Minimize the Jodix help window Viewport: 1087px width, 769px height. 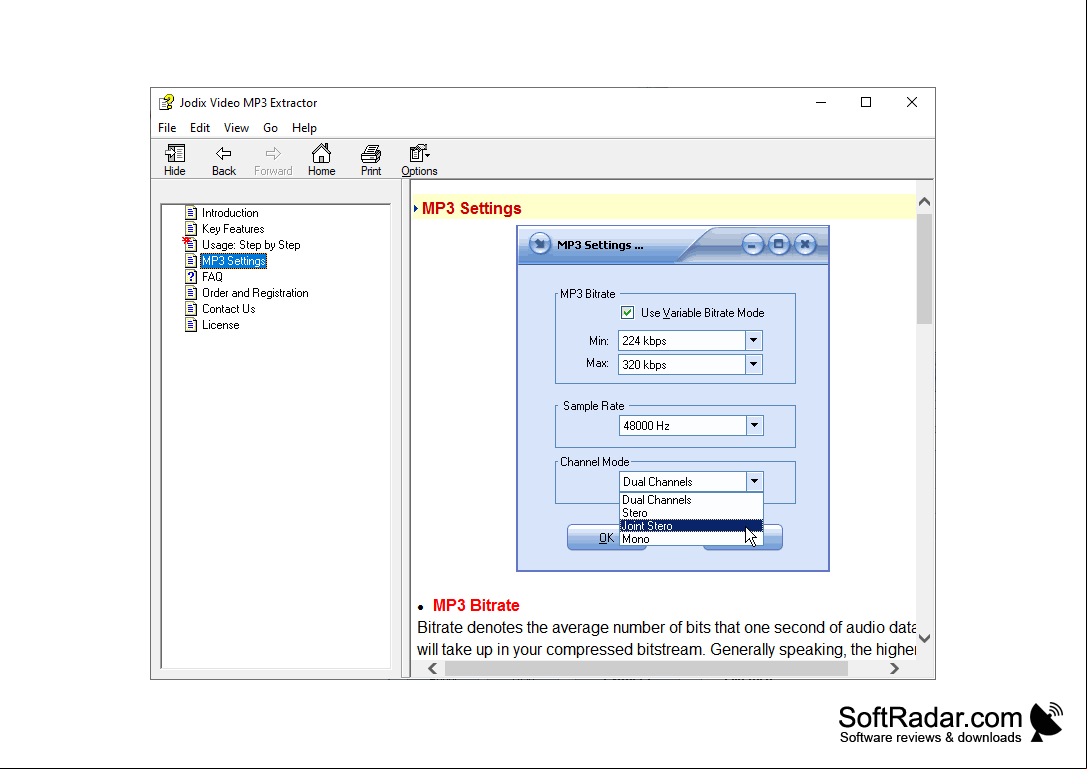point(821,103)
